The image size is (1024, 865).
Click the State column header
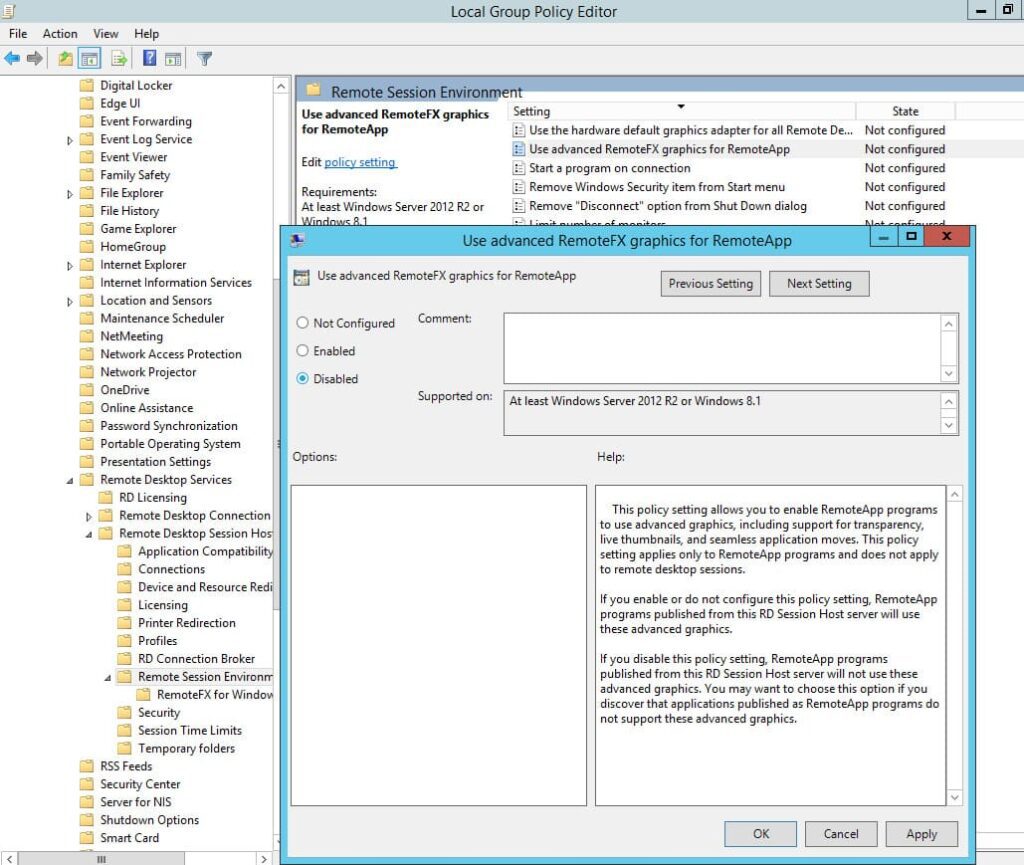(905, 112)
